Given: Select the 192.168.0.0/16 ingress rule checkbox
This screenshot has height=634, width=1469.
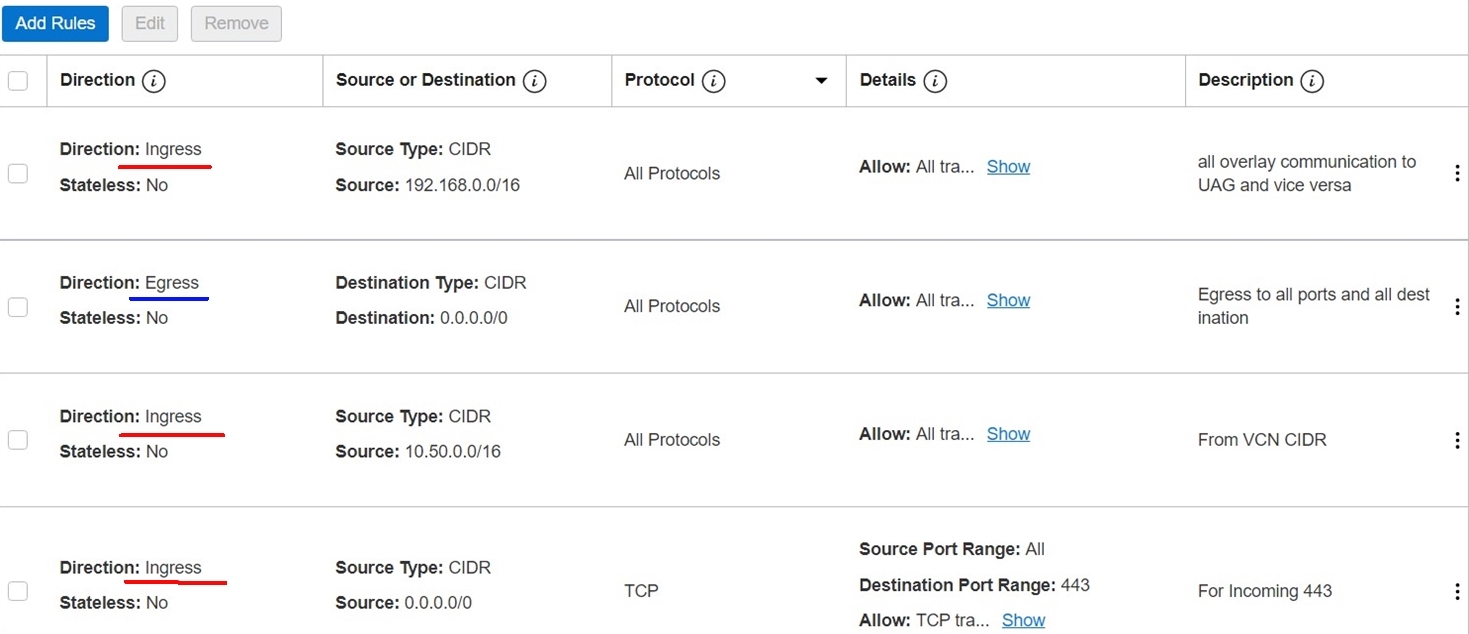Looking at the screenshot, I should point(18,174).
